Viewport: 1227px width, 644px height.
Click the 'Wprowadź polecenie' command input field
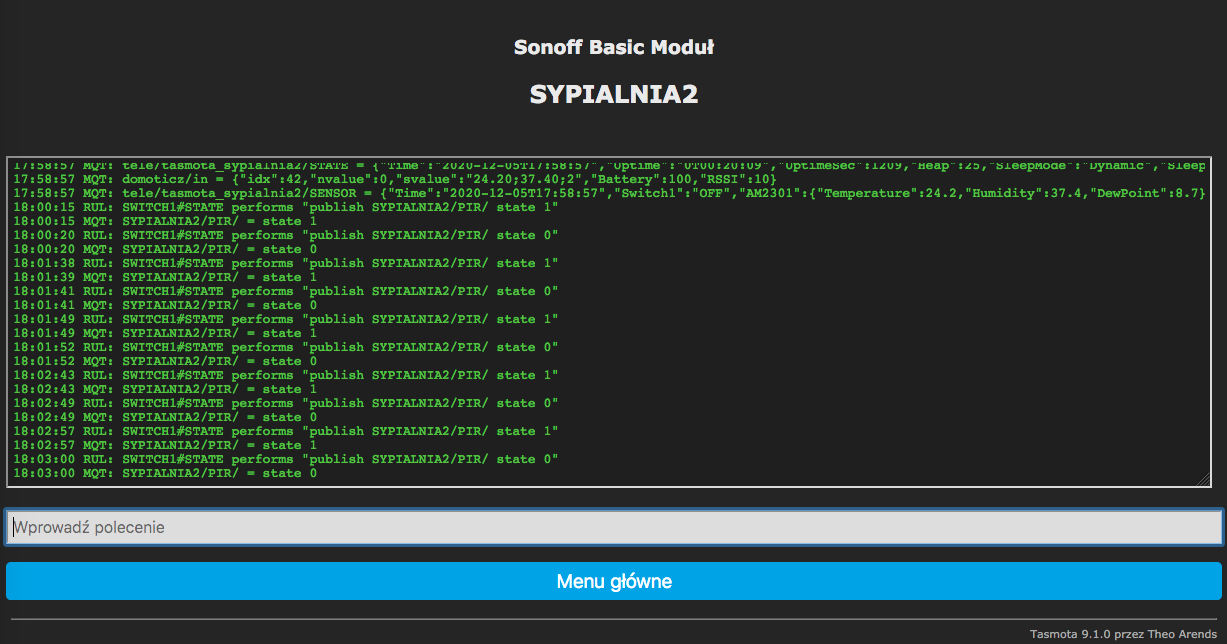614,527
